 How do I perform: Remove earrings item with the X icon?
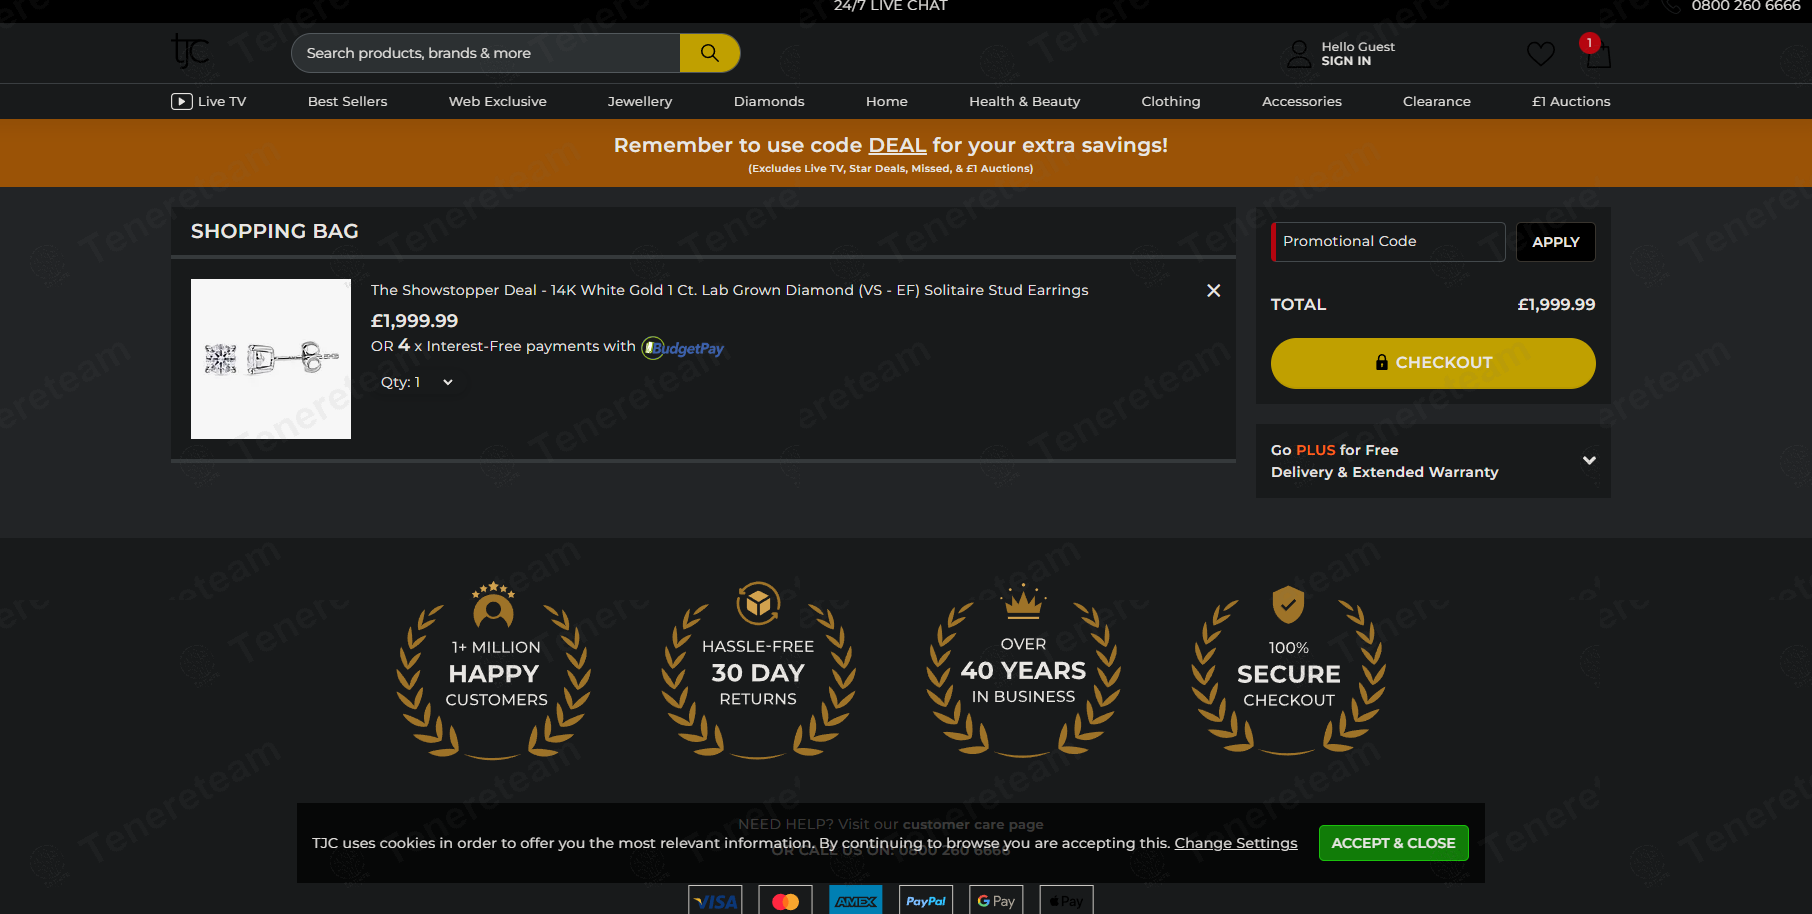tap(1213, 290)
